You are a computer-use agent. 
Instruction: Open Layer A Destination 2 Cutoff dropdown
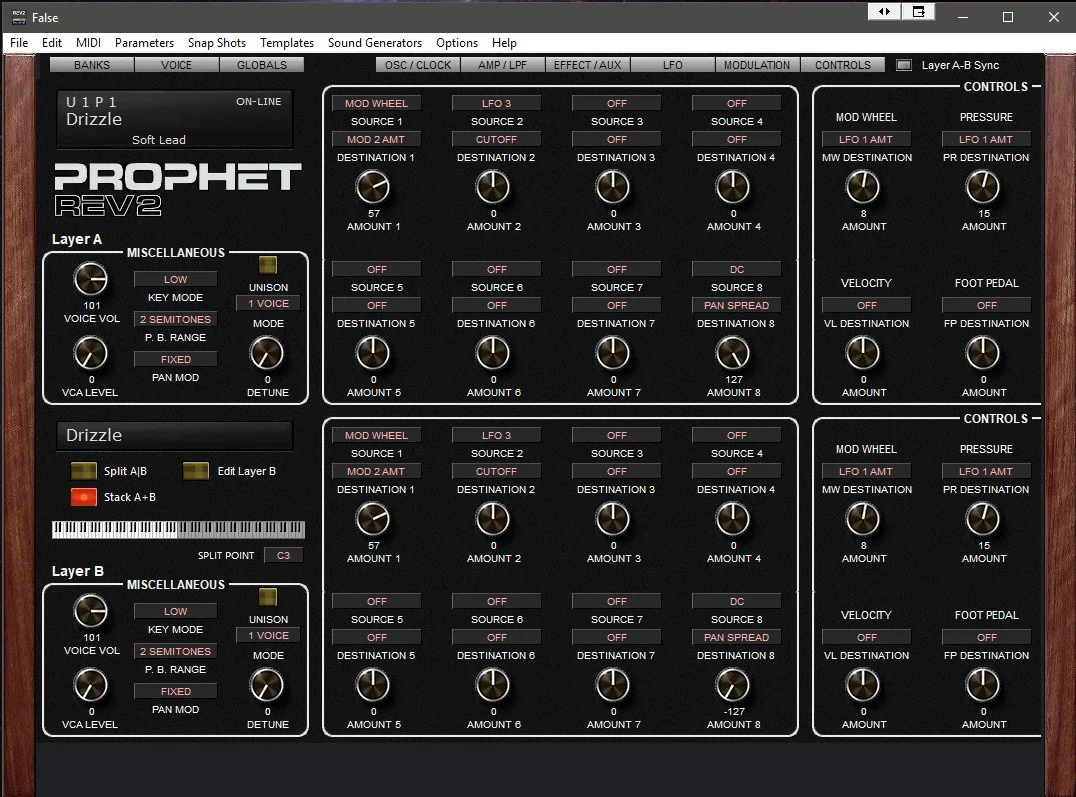[x=496, y=139]
